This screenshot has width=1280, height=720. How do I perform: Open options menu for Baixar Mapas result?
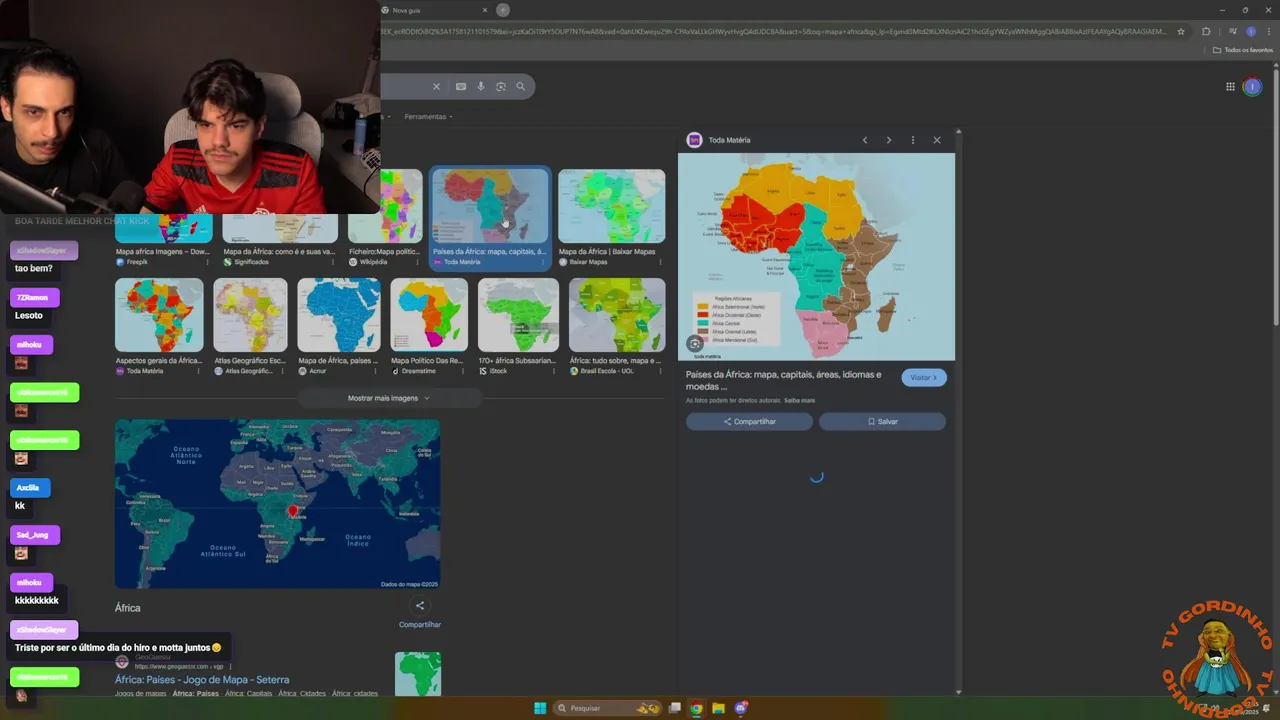660,262
